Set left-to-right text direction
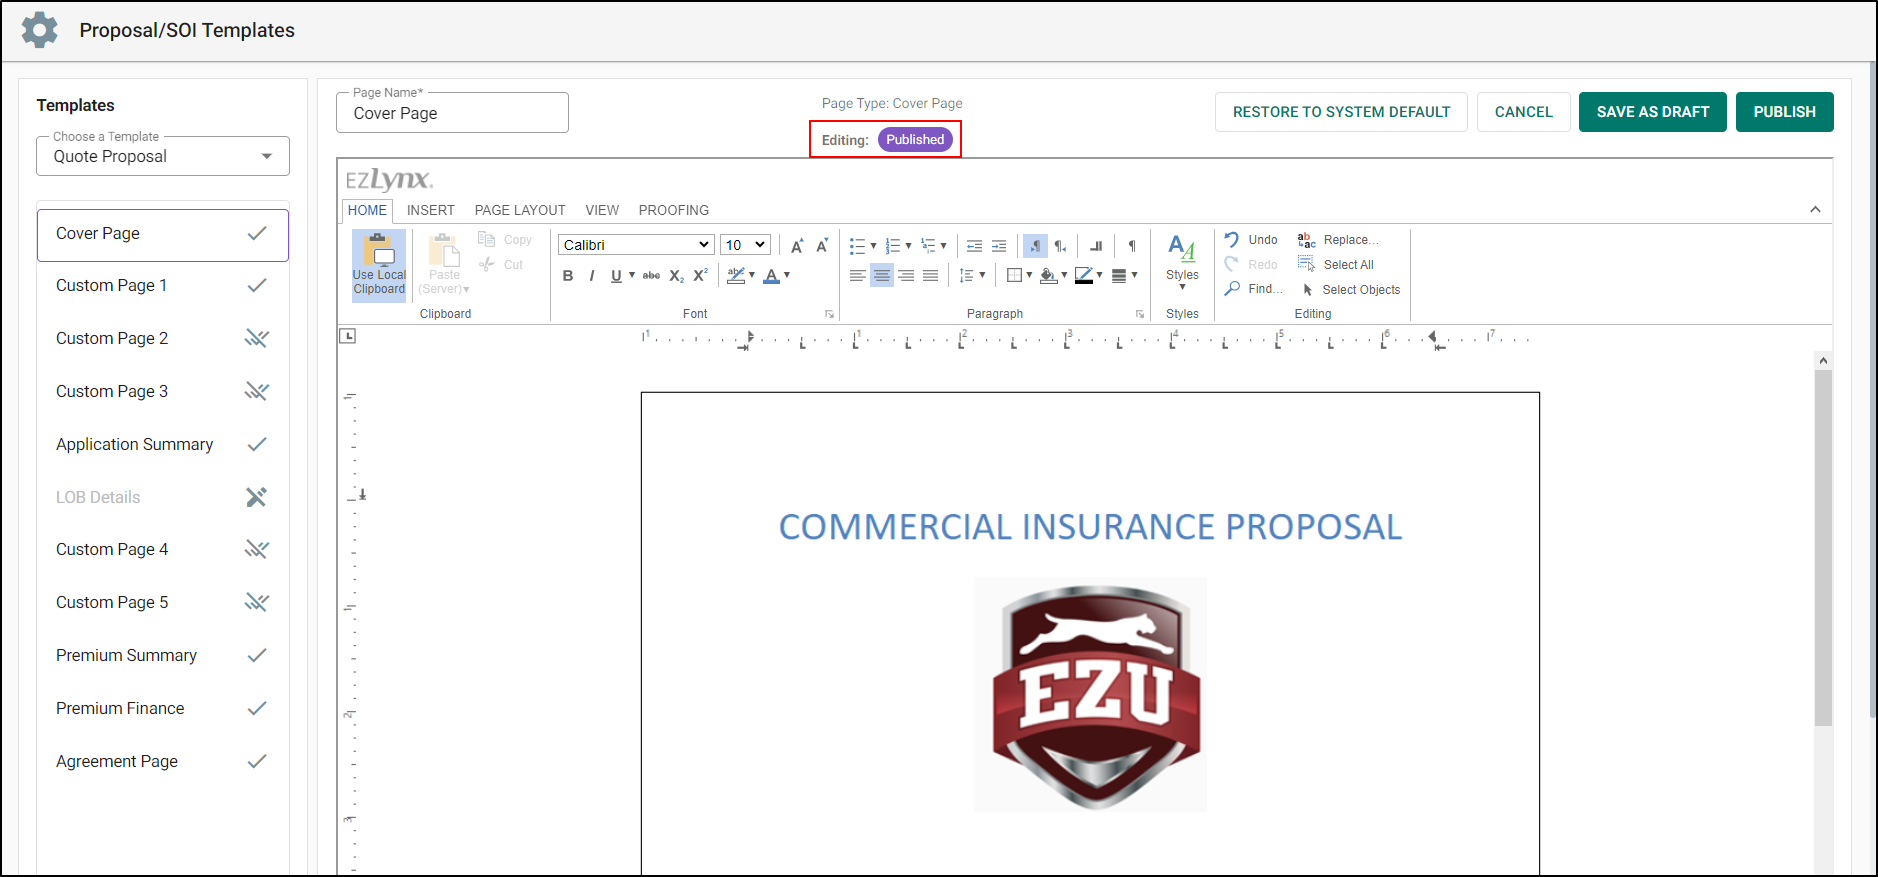The height and width of the screenshot is (877, 1878). (1035, 246)
